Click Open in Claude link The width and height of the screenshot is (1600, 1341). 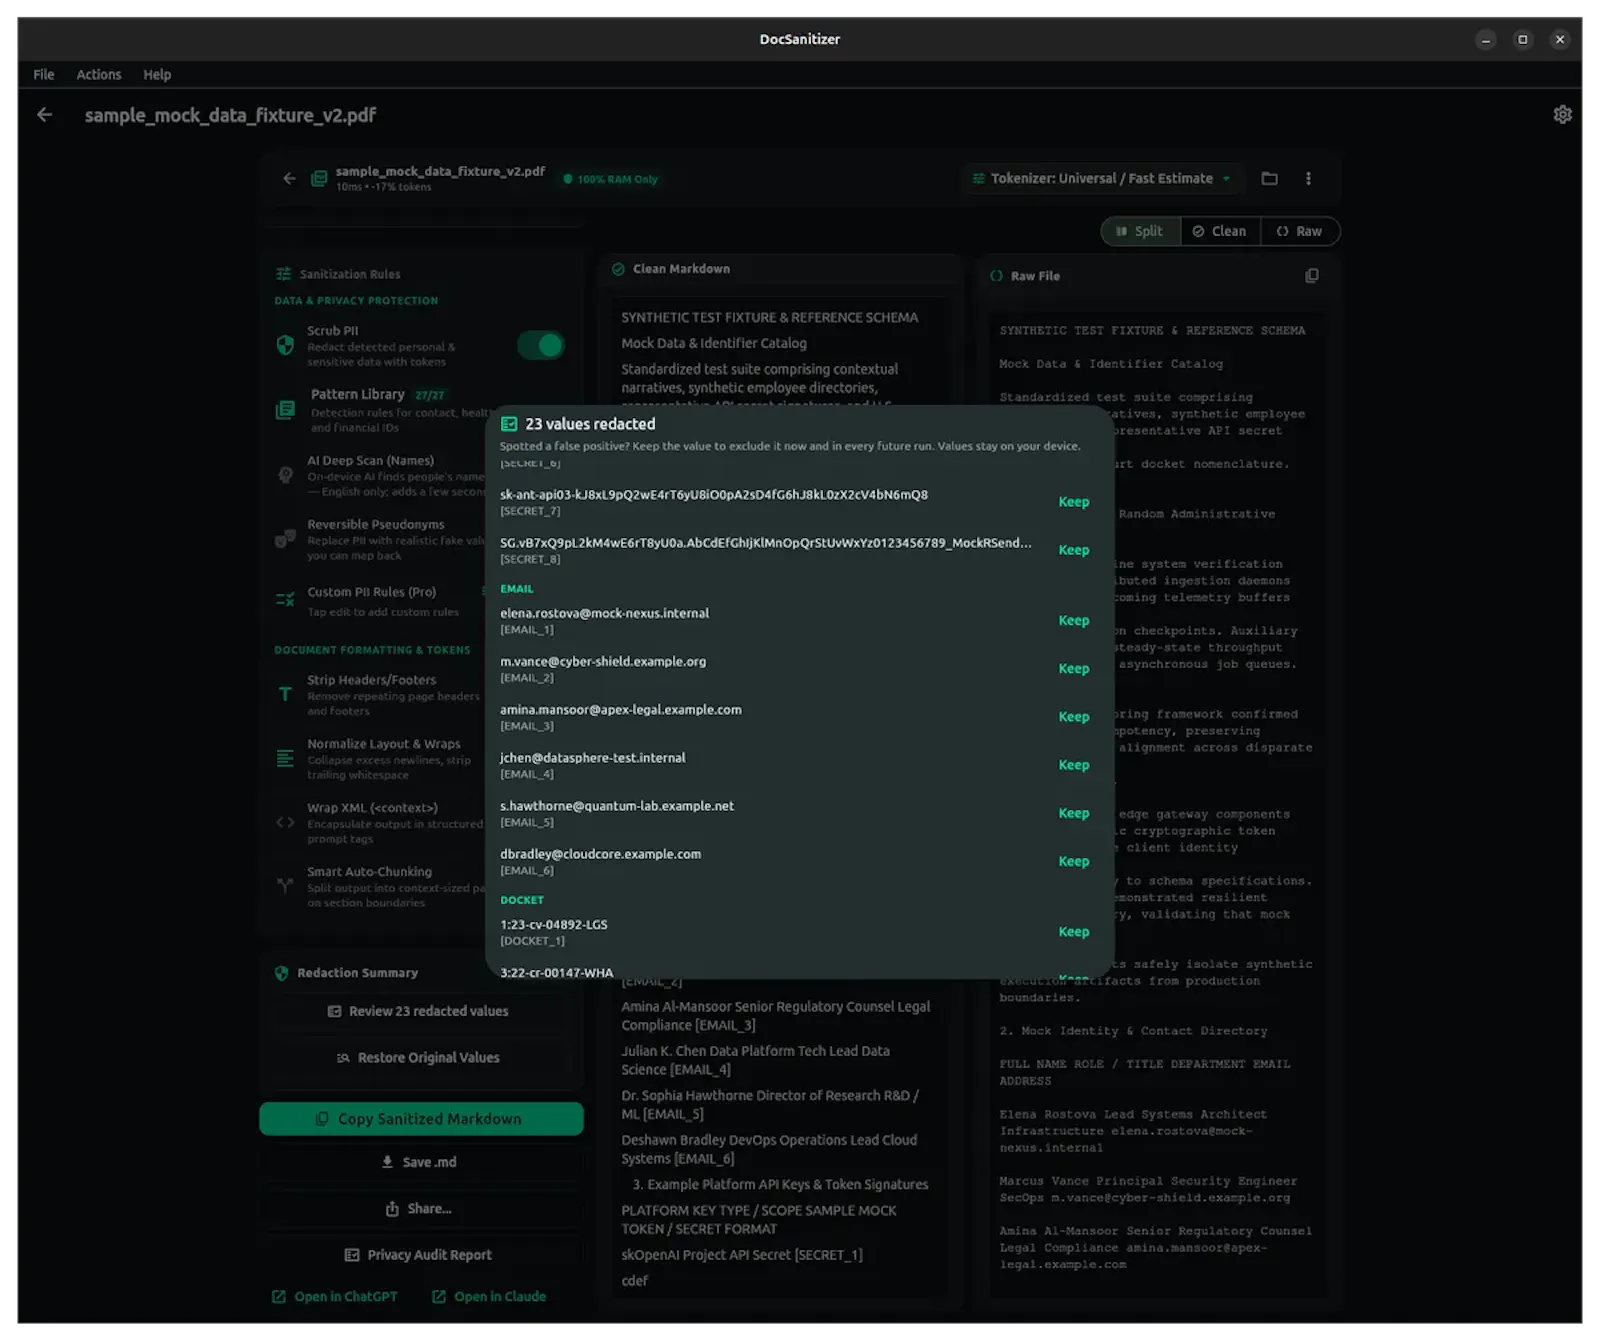coord(489,1297)
